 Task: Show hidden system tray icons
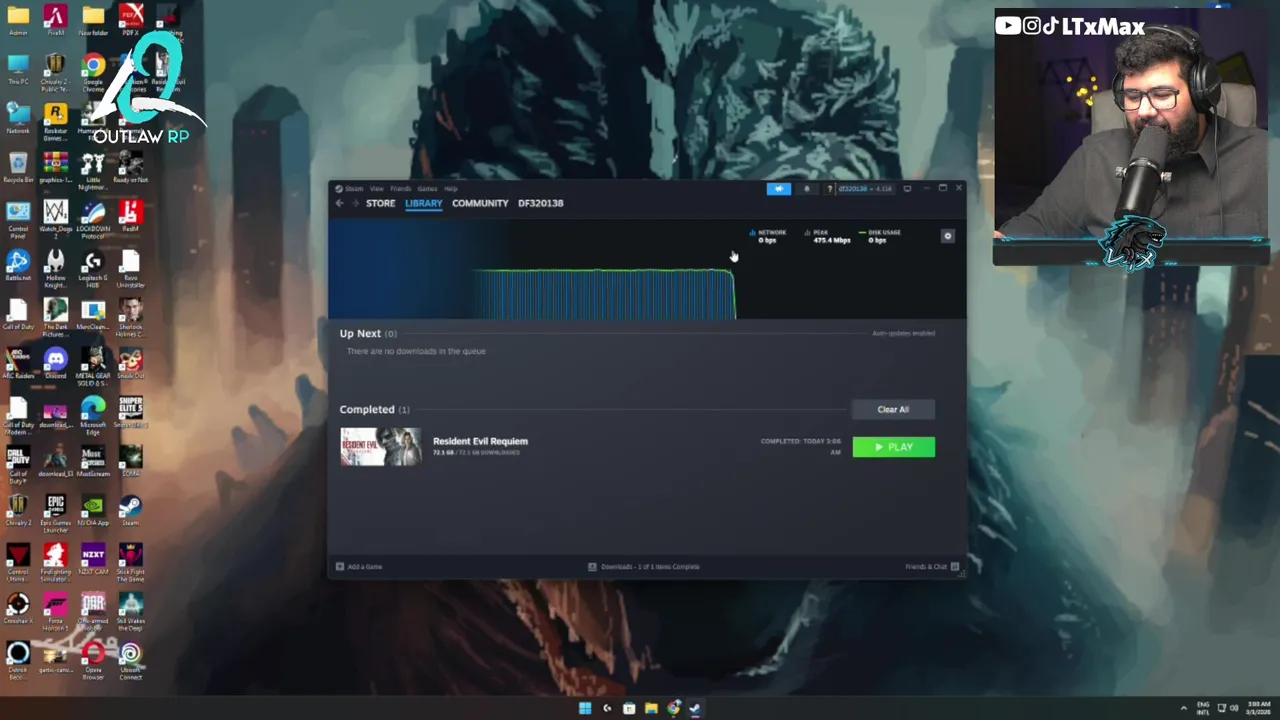(x=1184, y=708)
